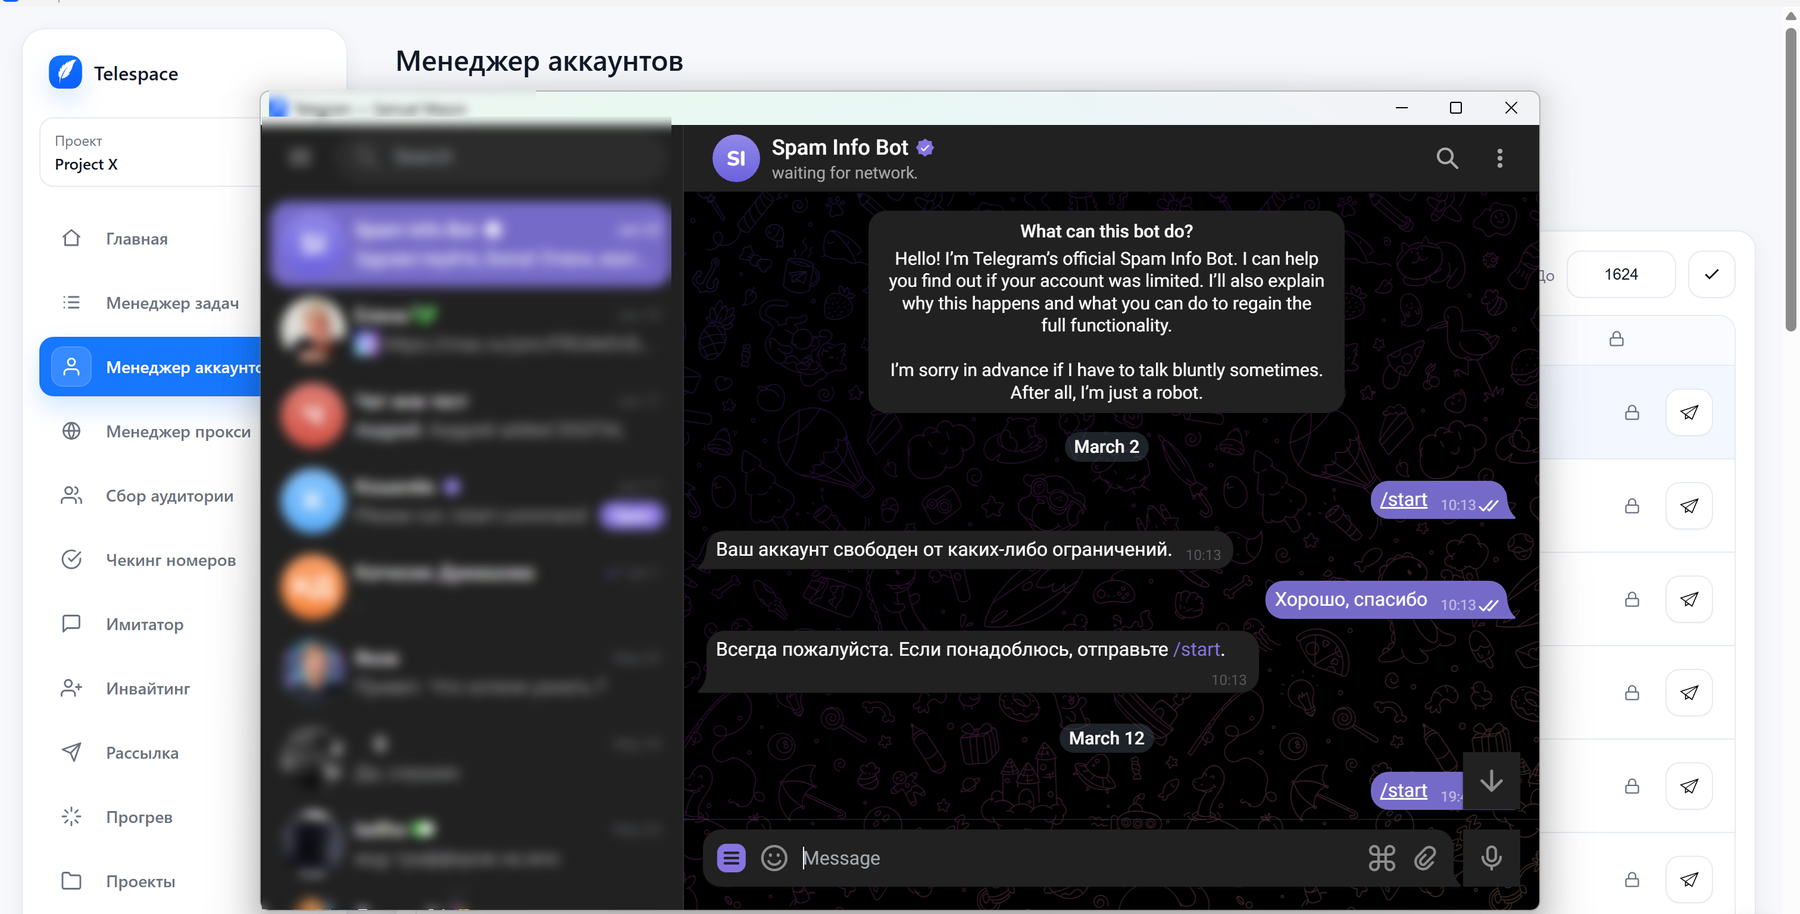Select Менеджер аккаунтов sidebar item
Screen dimensions: 1800x914
(x=150, y=367)
